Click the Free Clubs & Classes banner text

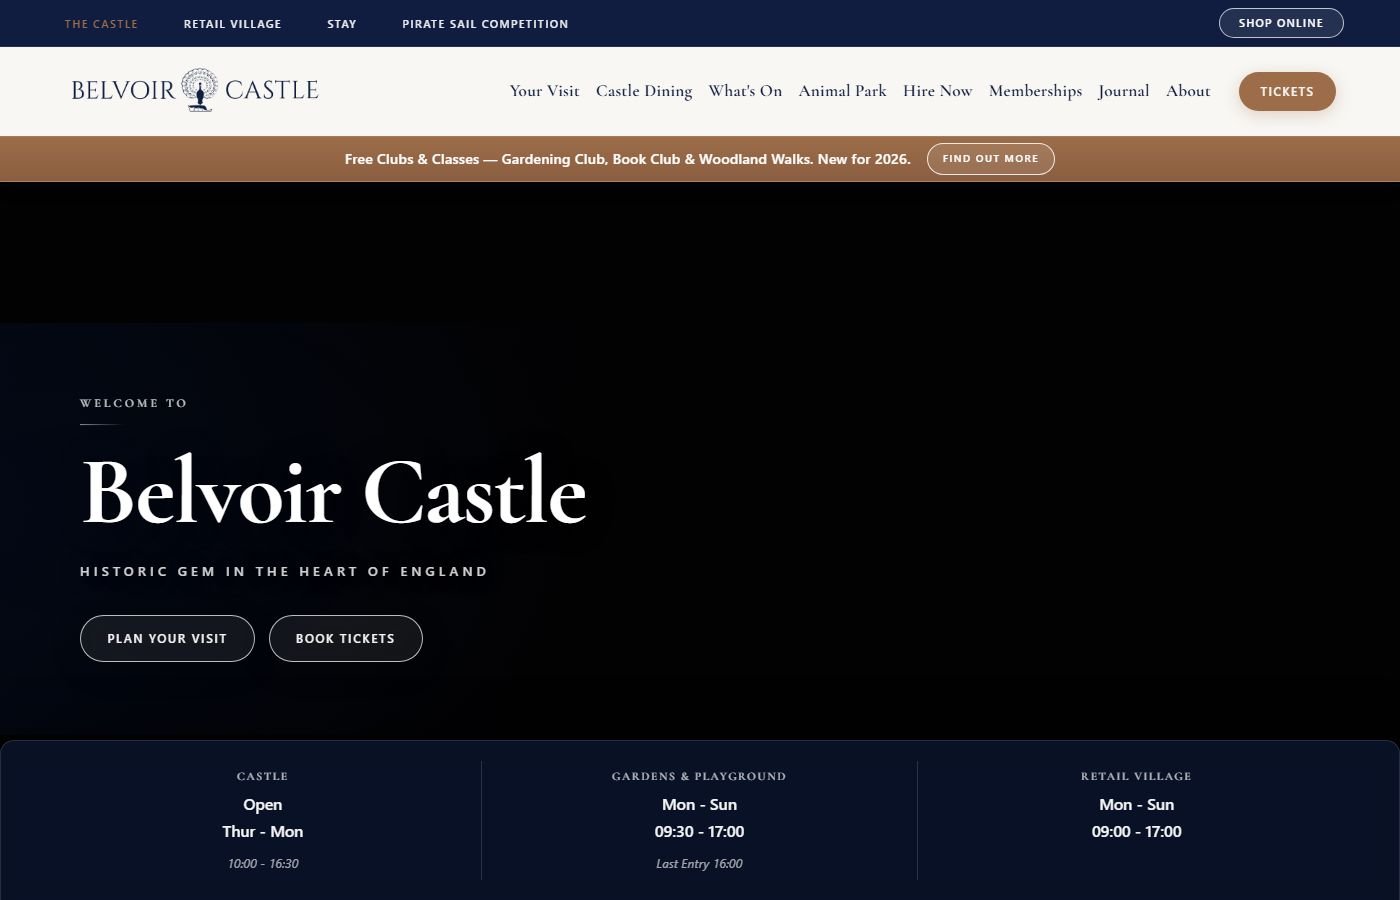[x=627, y=159]
